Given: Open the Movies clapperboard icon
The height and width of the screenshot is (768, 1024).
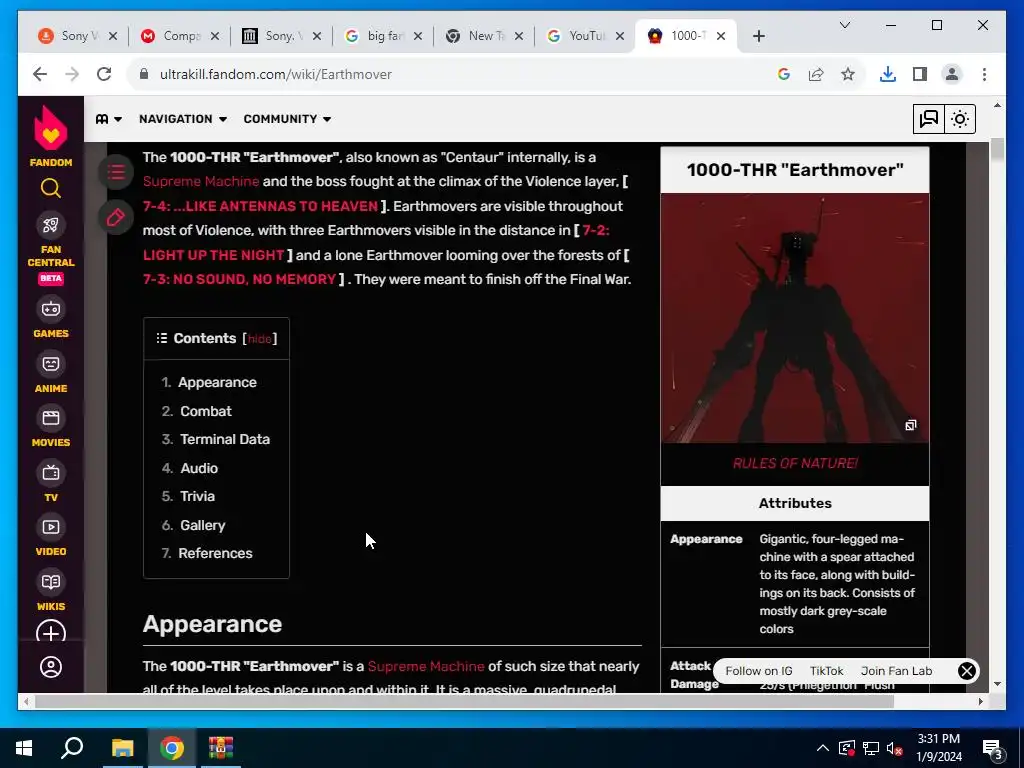Looking at the screenshot, I should [51, 418].
